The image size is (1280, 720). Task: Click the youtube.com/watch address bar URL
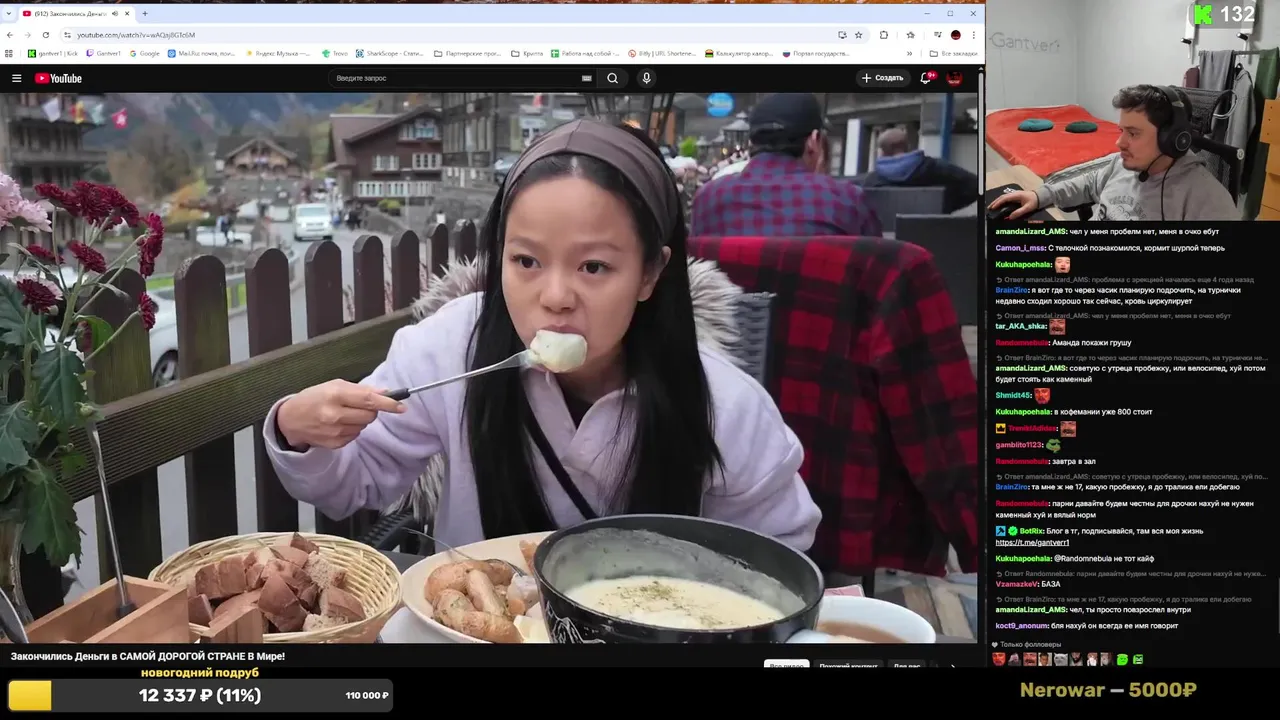coord(136,35)
